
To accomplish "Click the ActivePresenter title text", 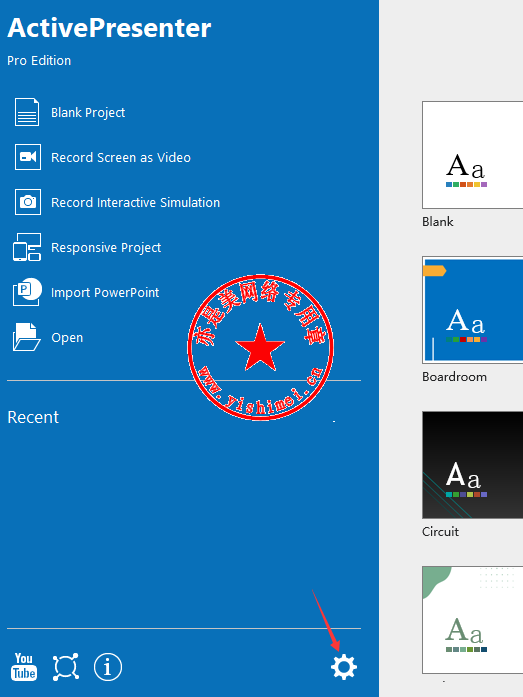I will tap(109, 28).
